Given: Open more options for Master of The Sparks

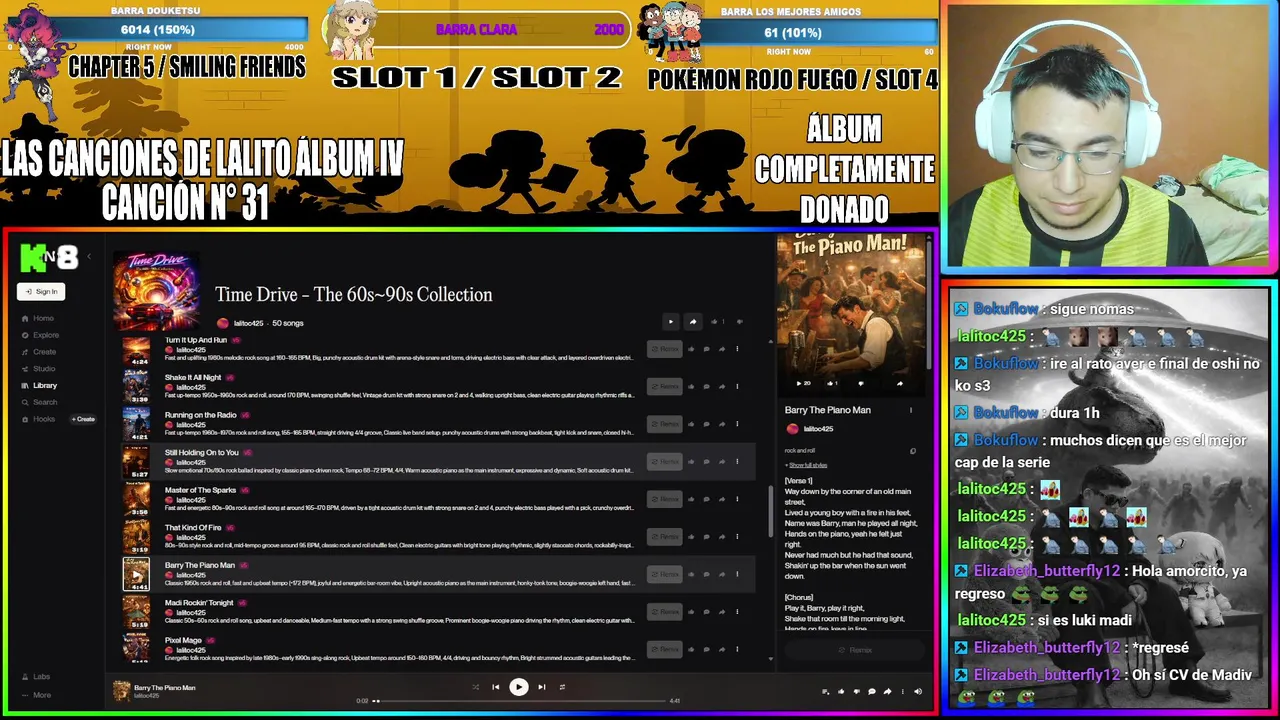Looking at the screenshot, I should click(737, 499).
